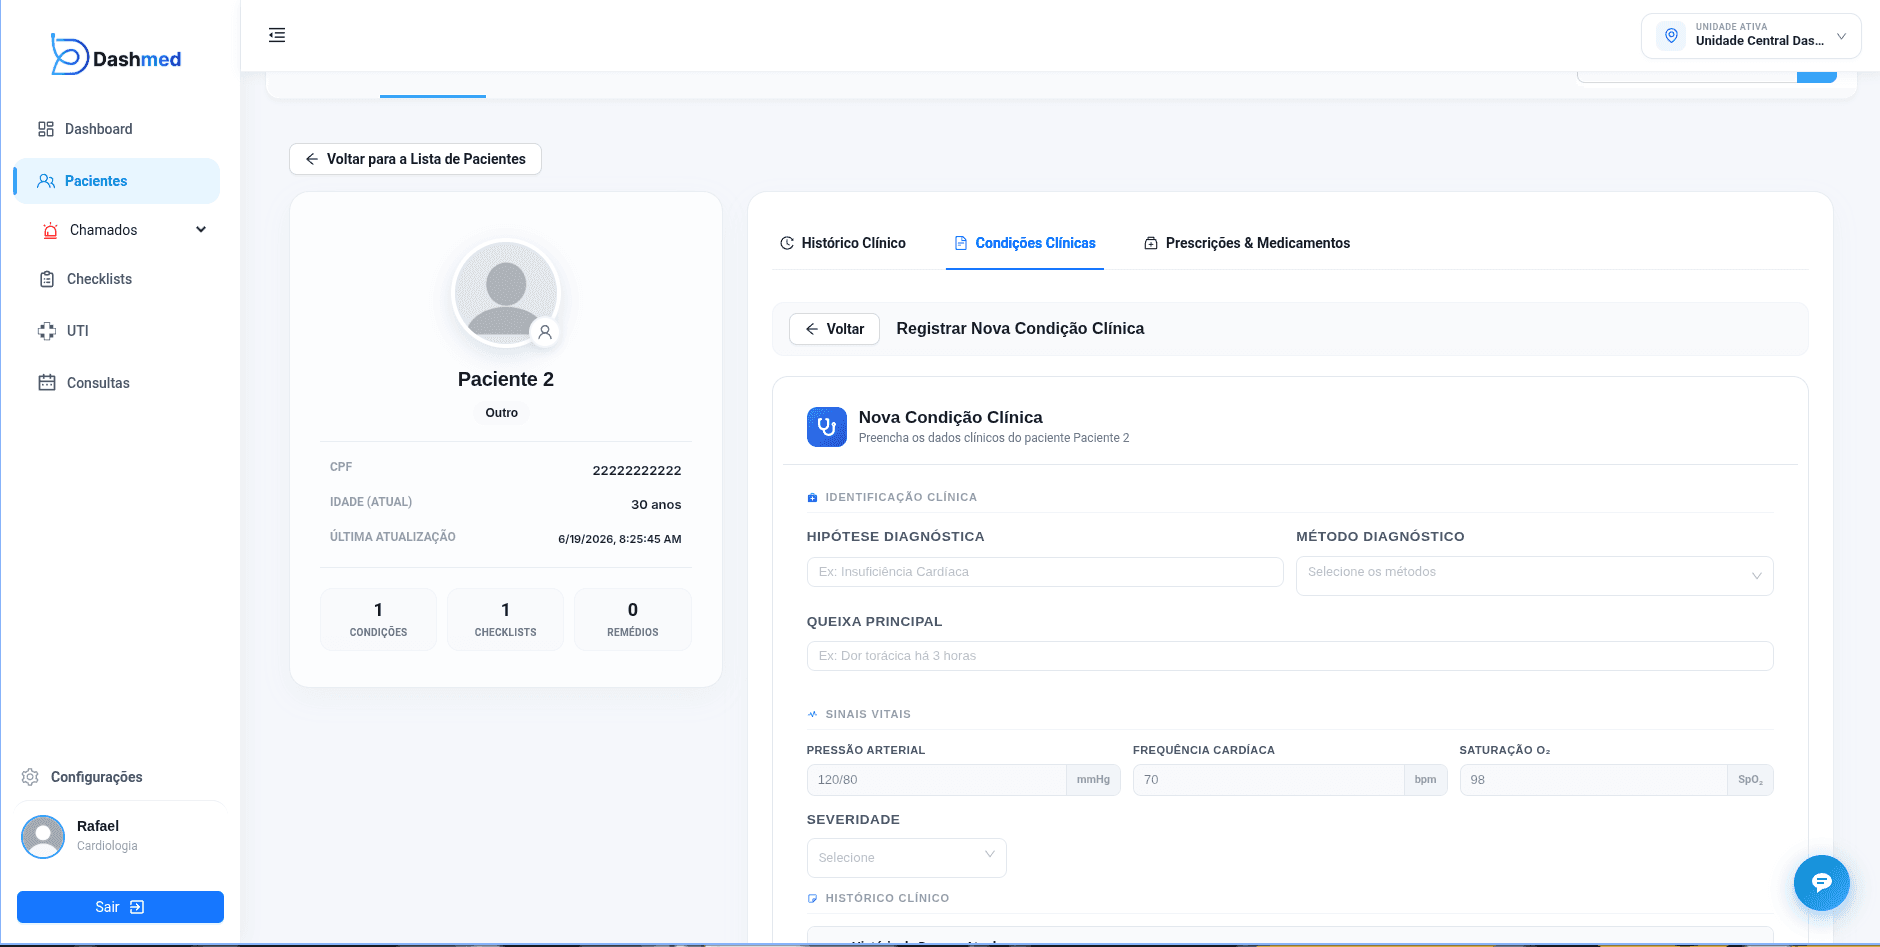Click the small user badge on avatar
The height and width of the screenshot is (947, 1880).
point(545,333)
